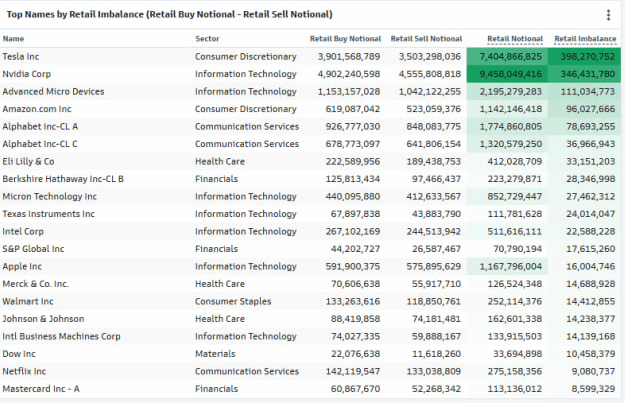
Task: Sort by Retail Sell Notional column
Action: [426, 39]
